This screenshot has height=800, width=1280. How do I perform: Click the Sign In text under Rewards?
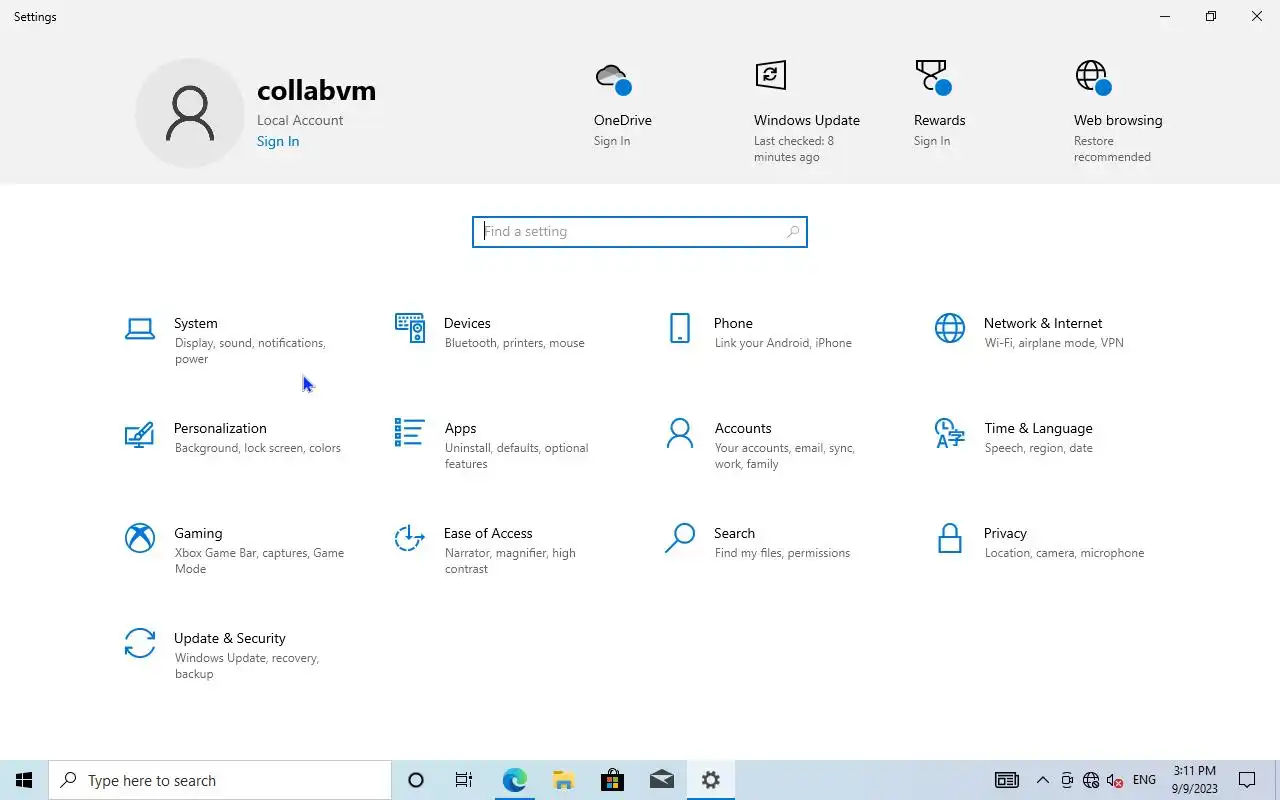[x=932, y=141]
